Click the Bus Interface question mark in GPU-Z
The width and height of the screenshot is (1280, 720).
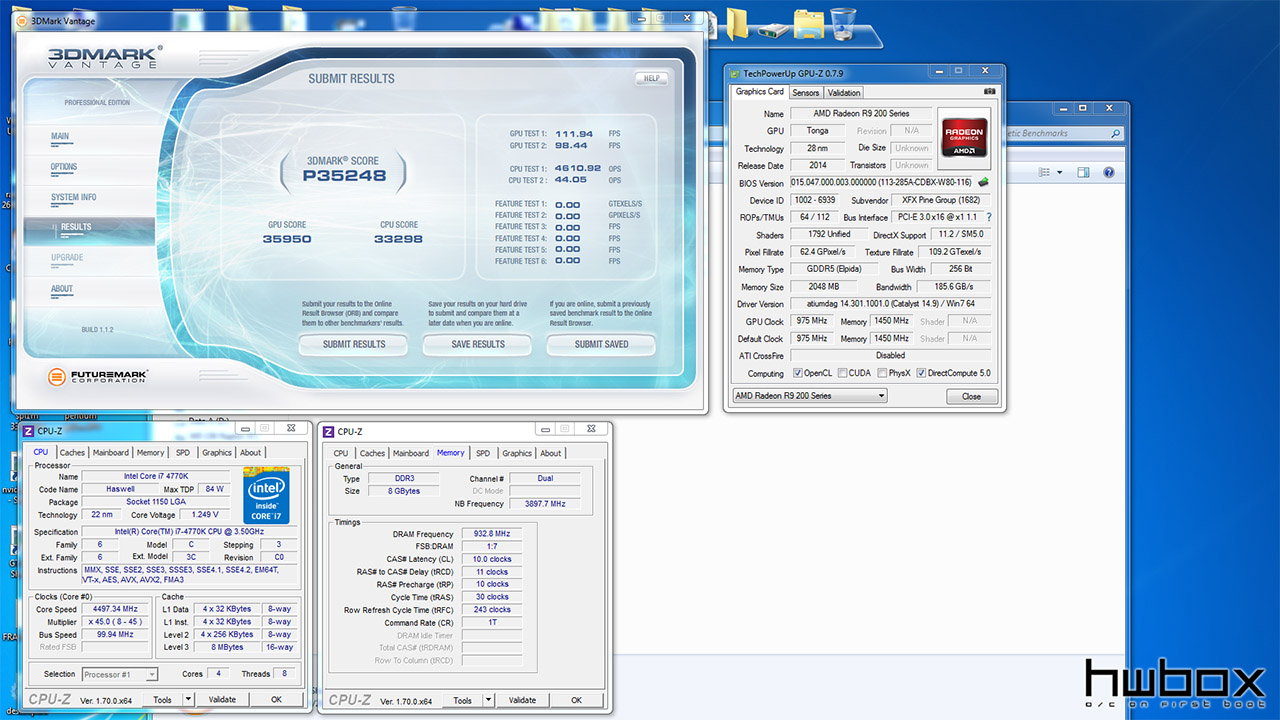(989, 217)
